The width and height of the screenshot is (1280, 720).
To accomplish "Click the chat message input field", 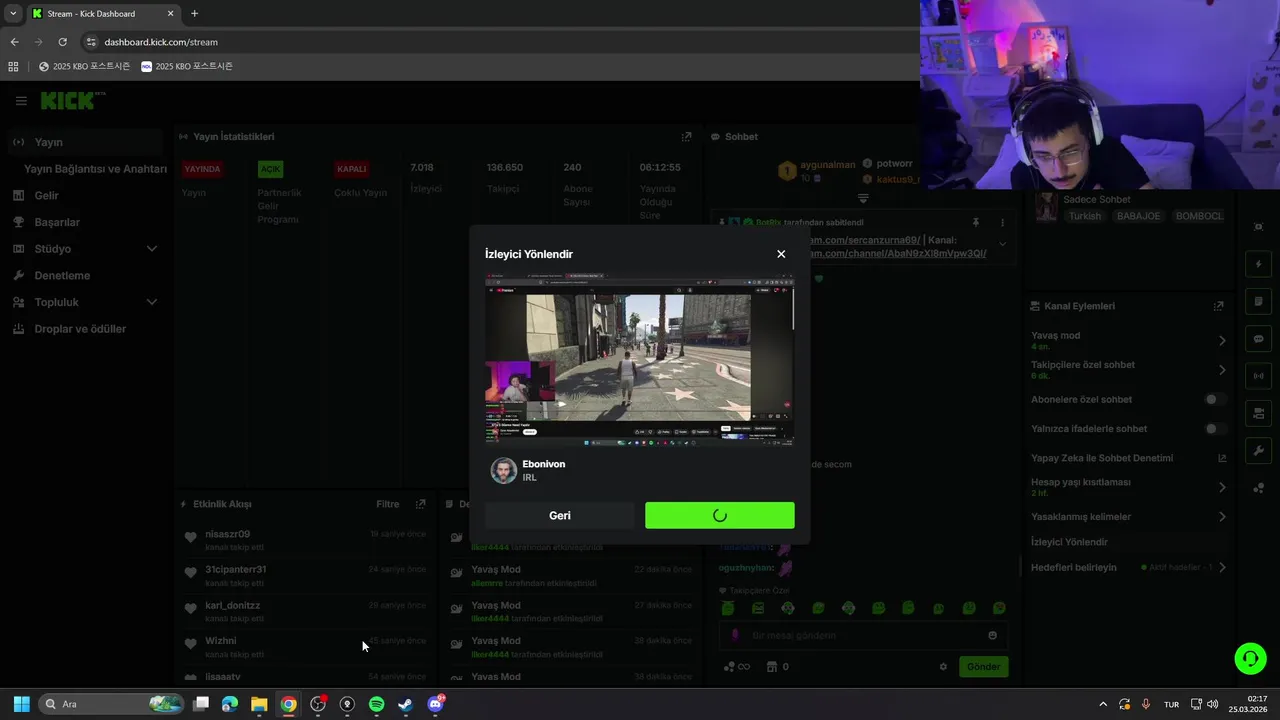I will pos(862,635).
